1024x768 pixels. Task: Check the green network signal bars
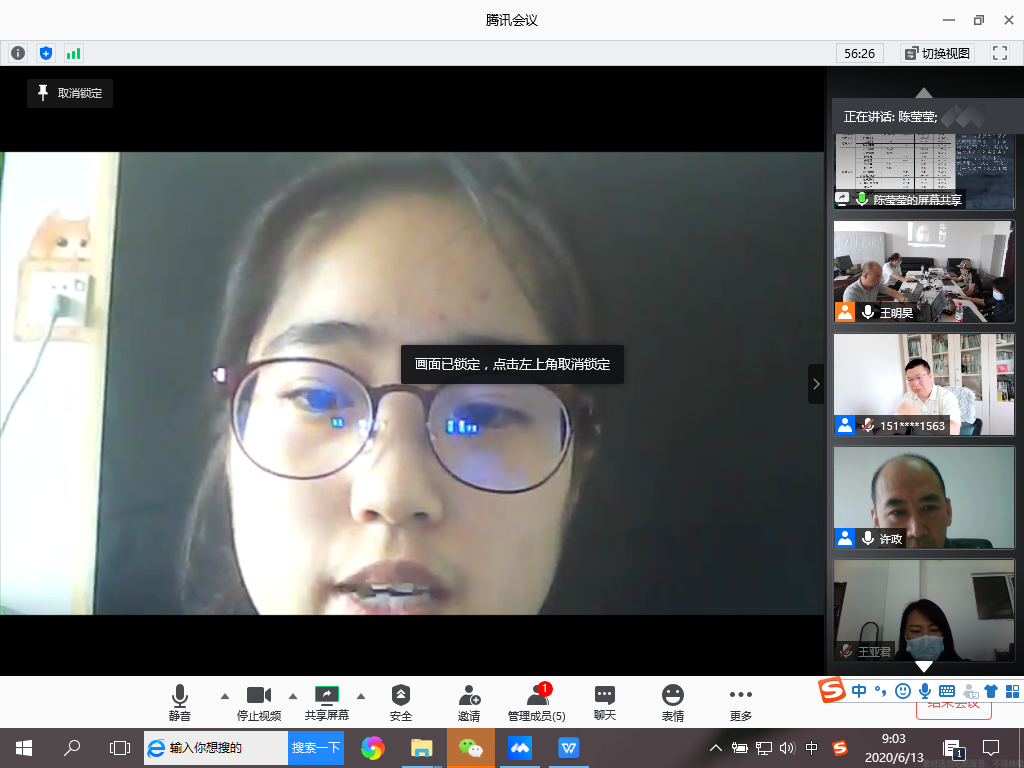(x=73, y=53)
